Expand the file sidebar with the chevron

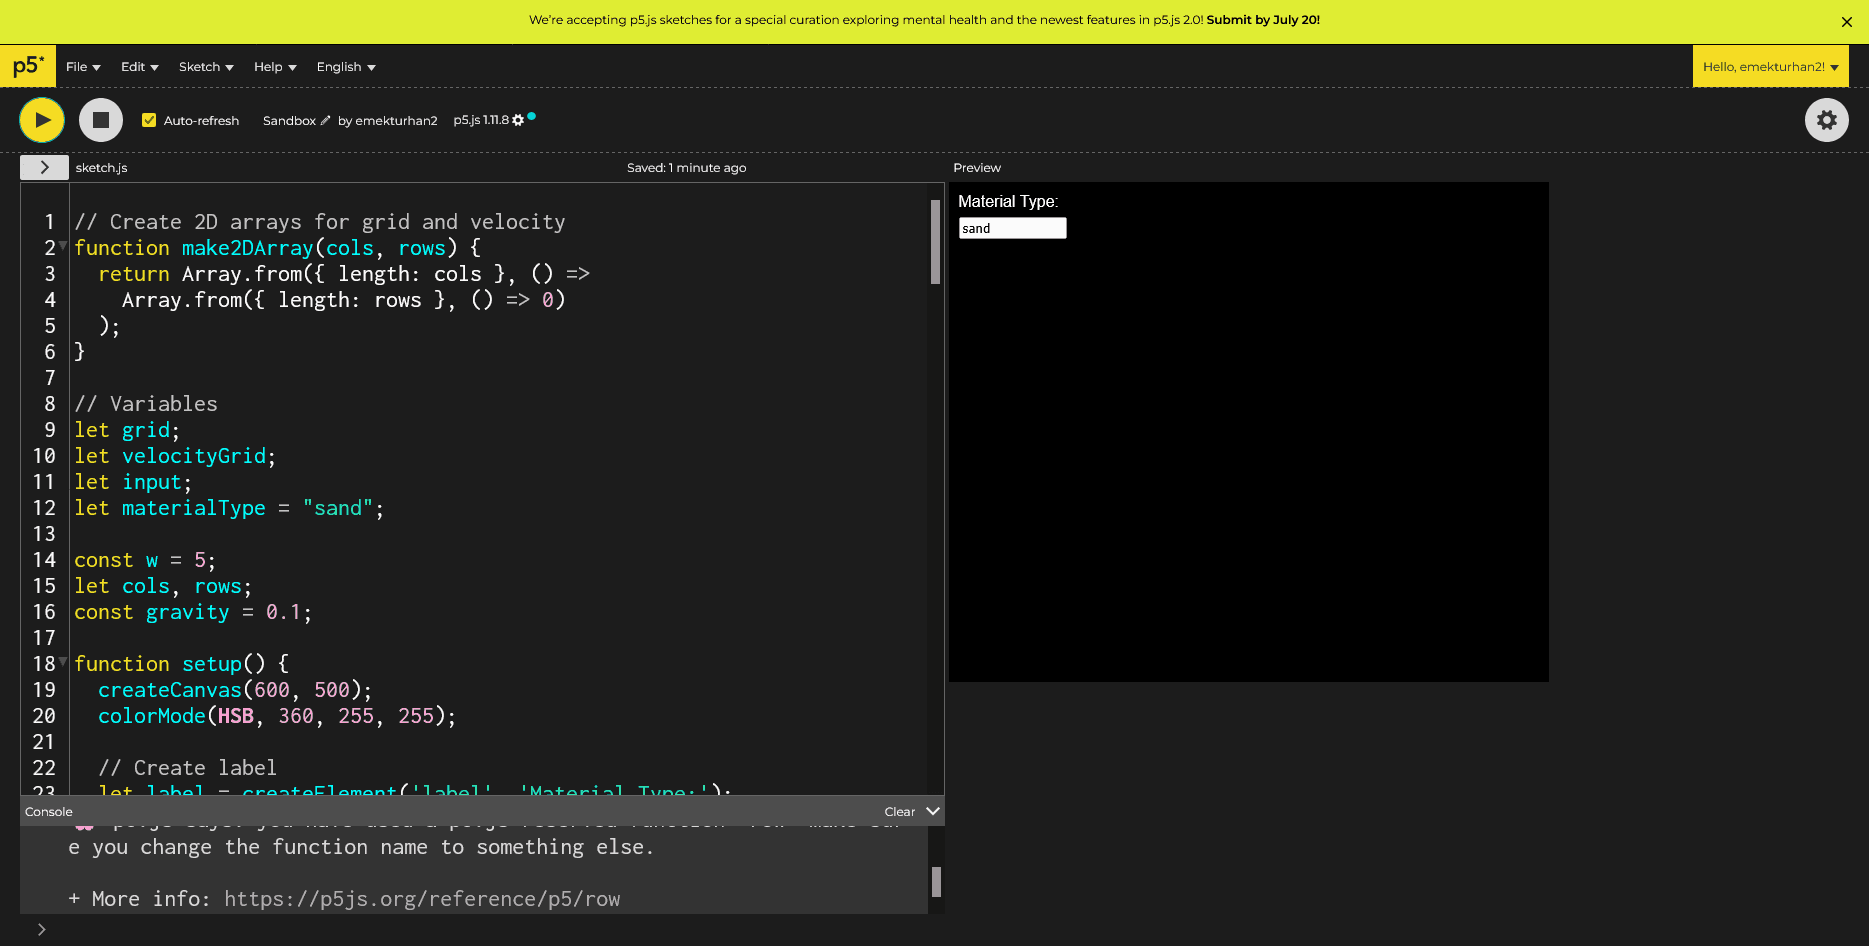[x=44, y=167]
